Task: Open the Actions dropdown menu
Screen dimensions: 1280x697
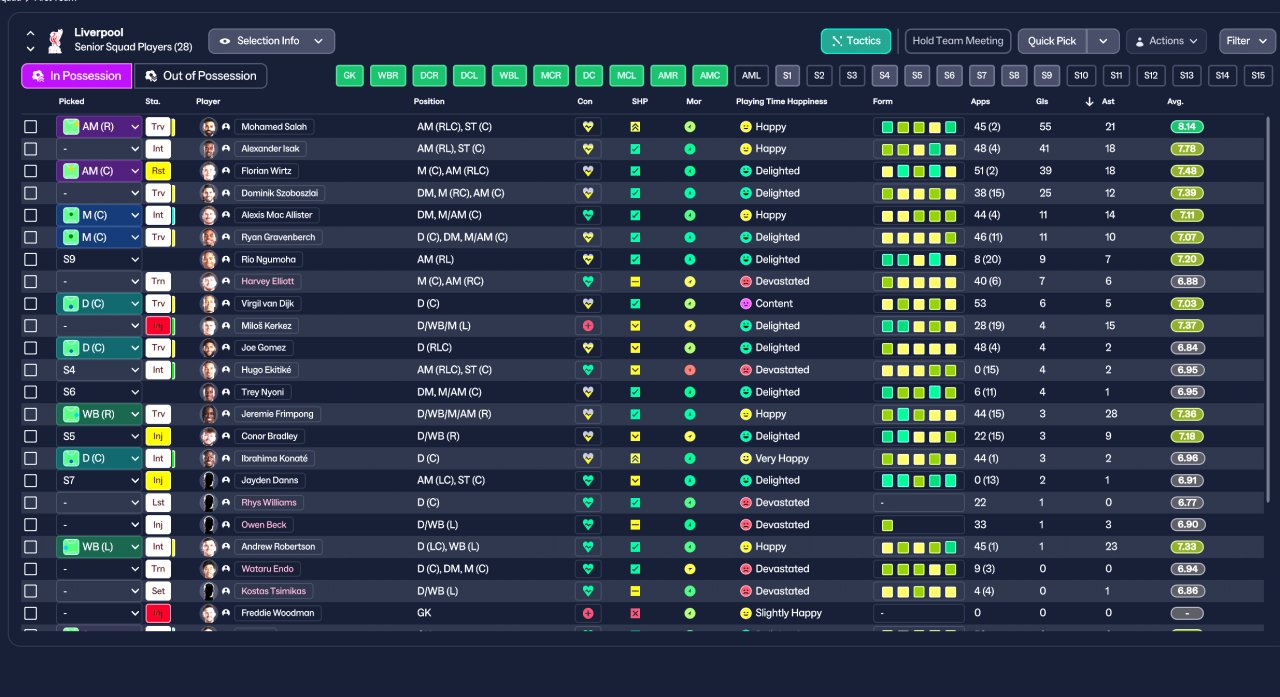Action: coord(1166,41)
